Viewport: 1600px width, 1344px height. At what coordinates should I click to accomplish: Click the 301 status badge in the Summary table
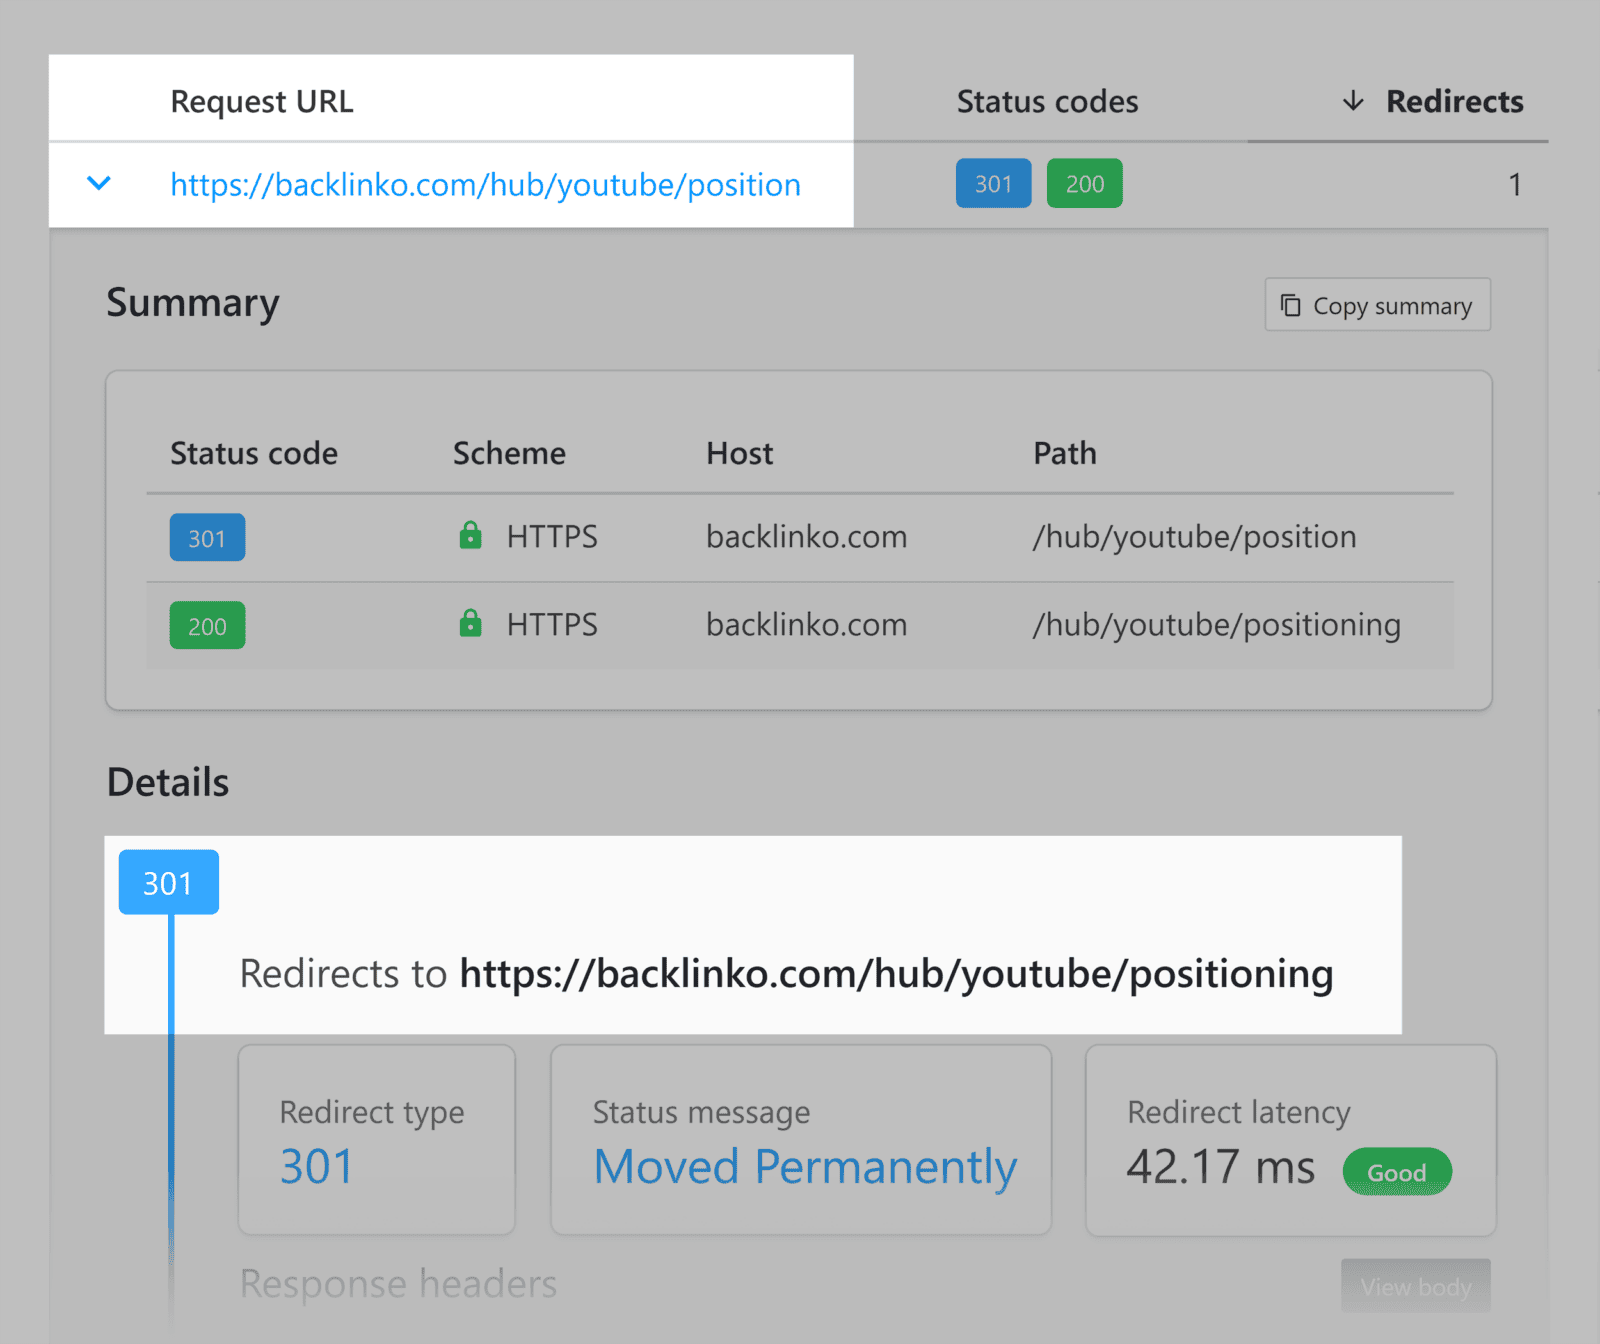pos(207,537)
